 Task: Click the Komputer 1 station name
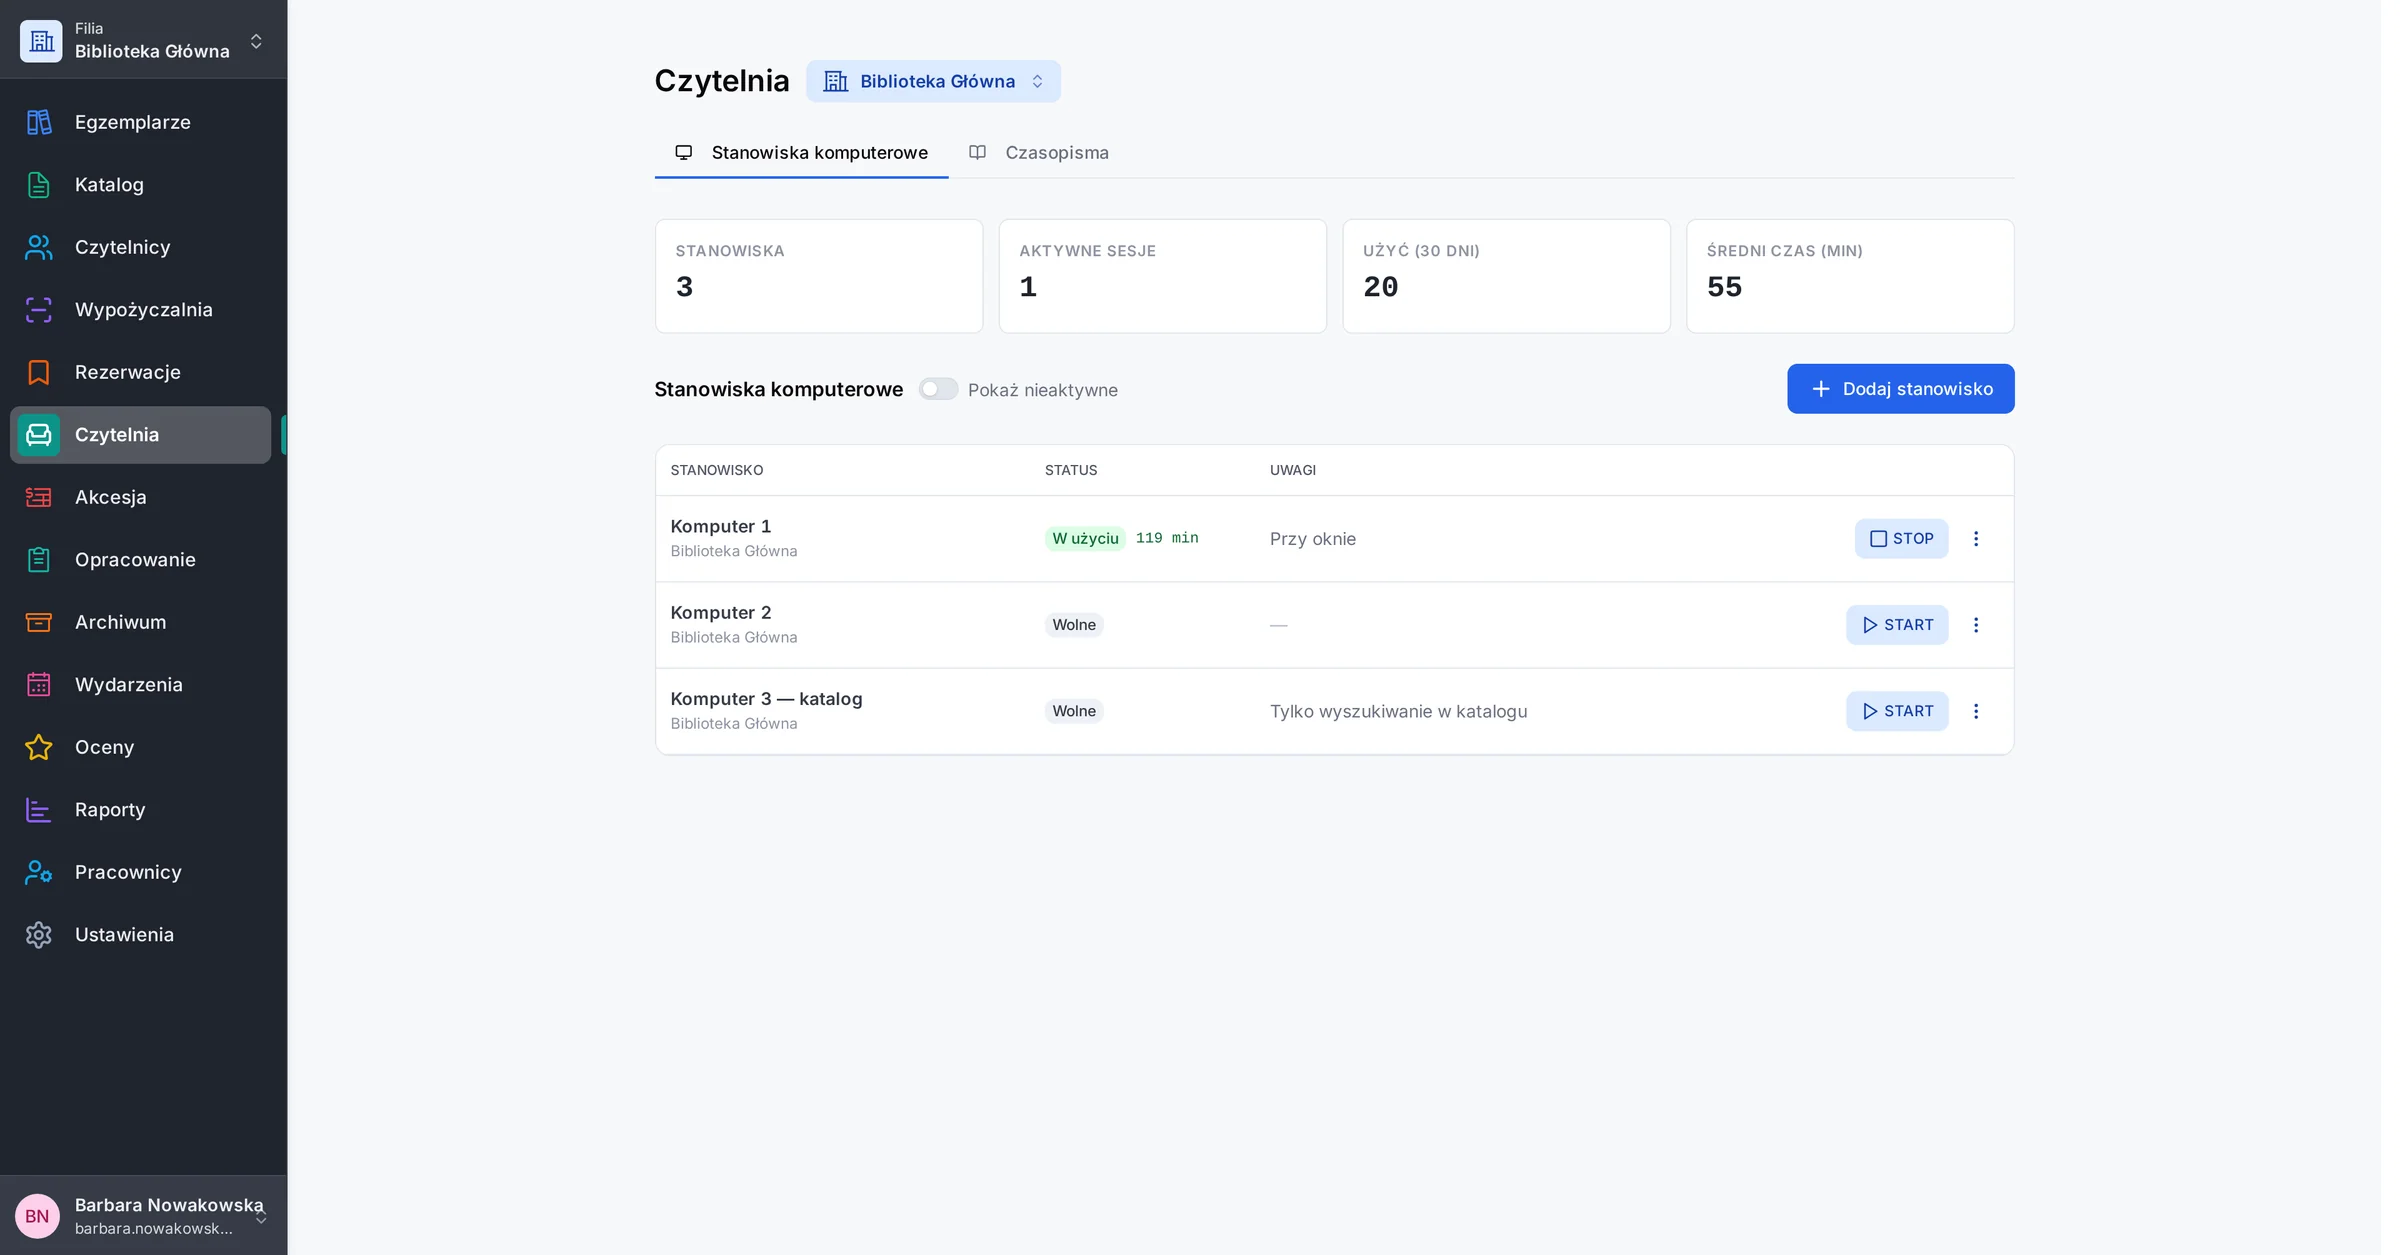click(x=720, y=526)
